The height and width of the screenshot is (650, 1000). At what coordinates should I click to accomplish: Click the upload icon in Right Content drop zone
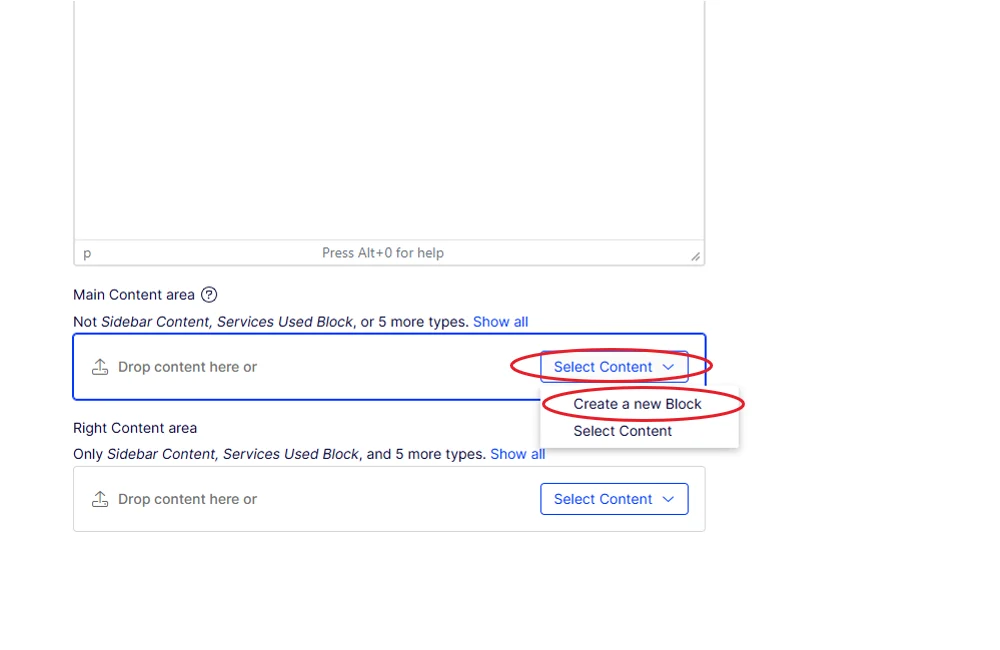tap(100, 499)
